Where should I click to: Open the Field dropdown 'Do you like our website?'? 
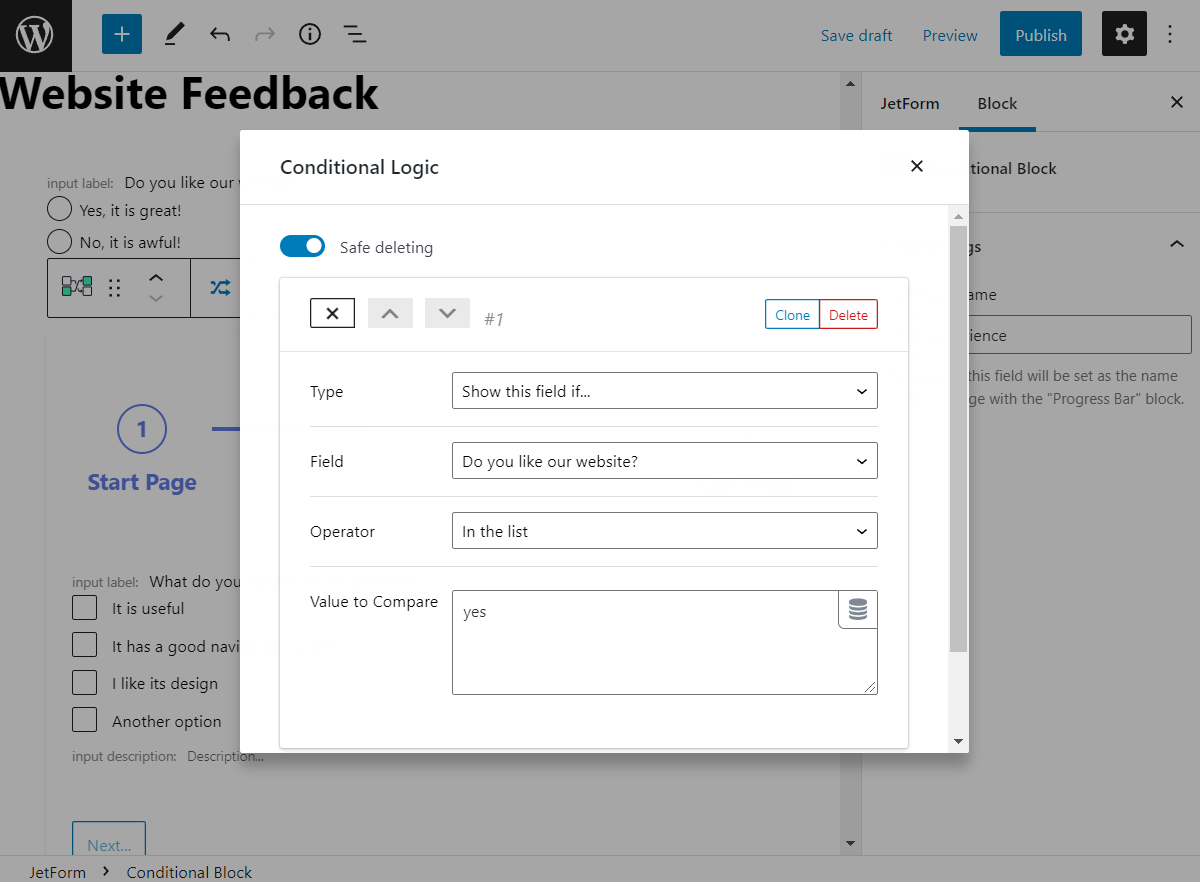[x=664, y=460]
